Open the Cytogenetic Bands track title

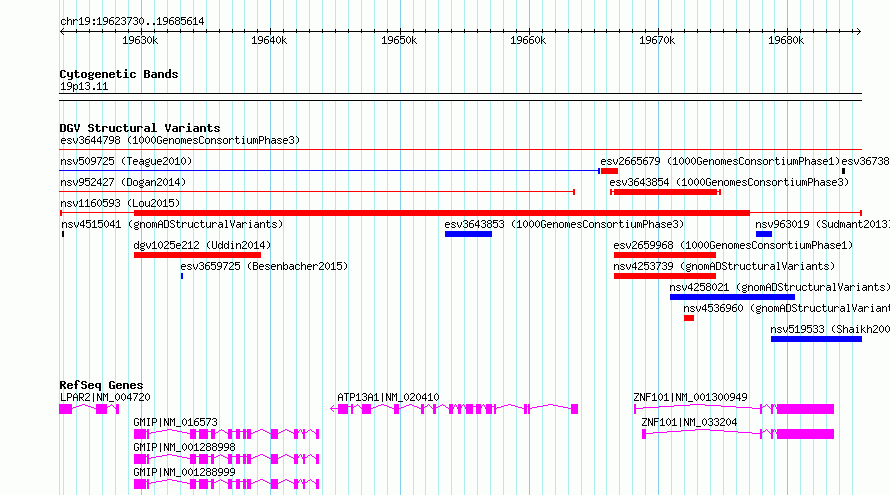119,74
